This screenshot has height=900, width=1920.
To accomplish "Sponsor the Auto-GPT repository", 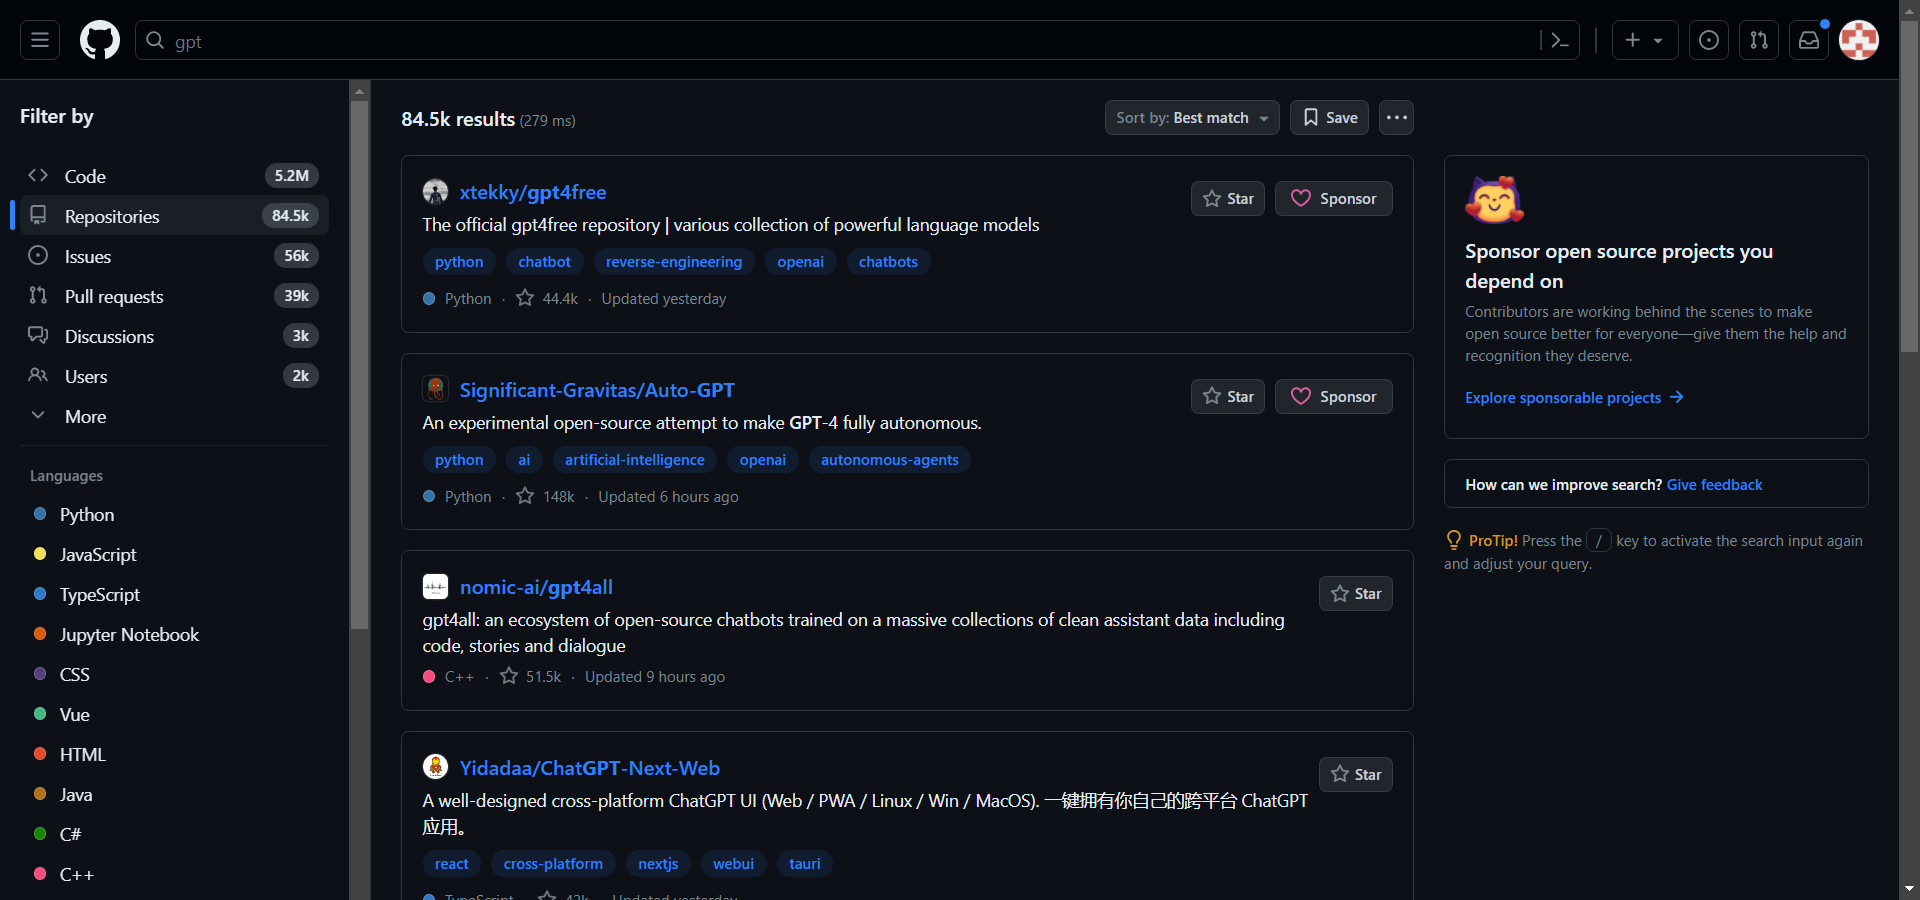I will pyautogui.click(x=1333, y=397).
